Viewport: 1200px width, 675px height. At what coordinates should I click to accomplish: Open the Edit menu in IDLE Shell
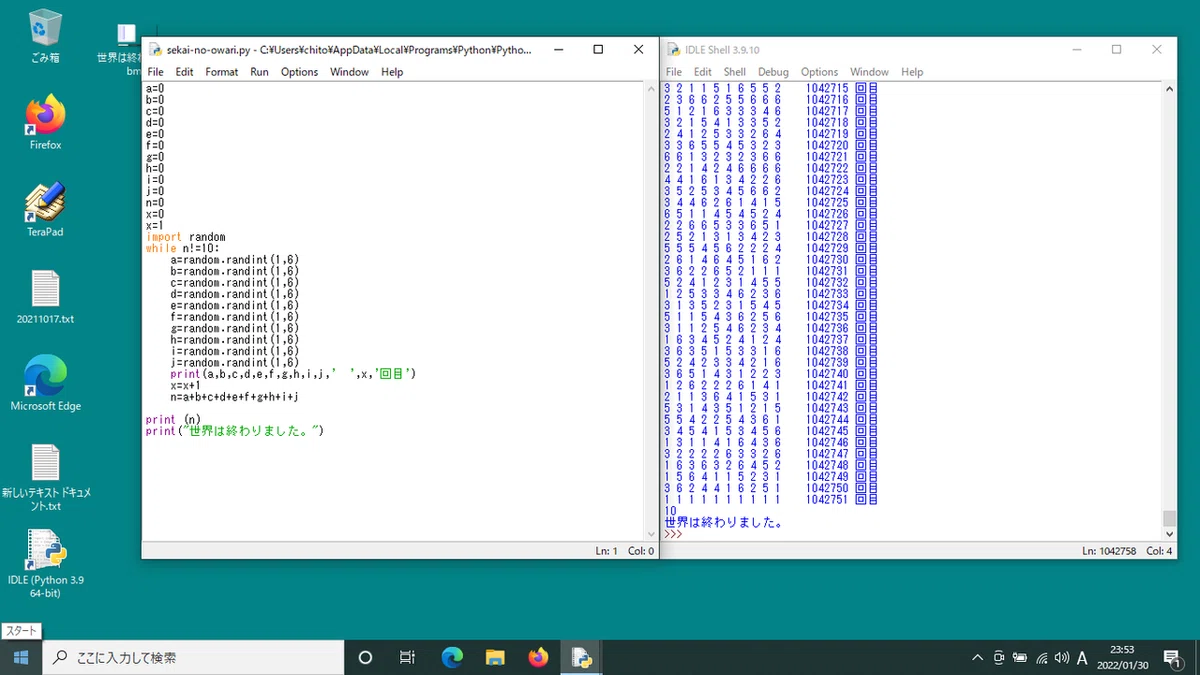703,72
